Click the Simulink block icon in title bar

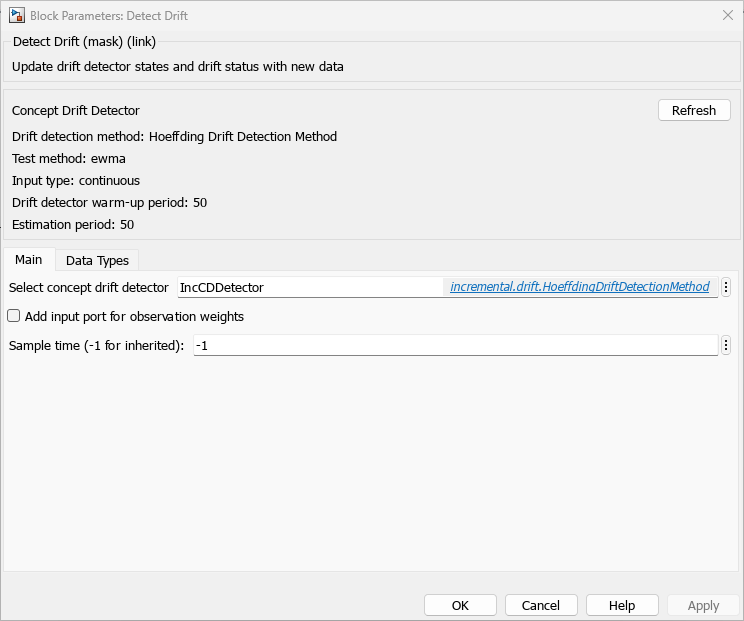coord(17,15)
